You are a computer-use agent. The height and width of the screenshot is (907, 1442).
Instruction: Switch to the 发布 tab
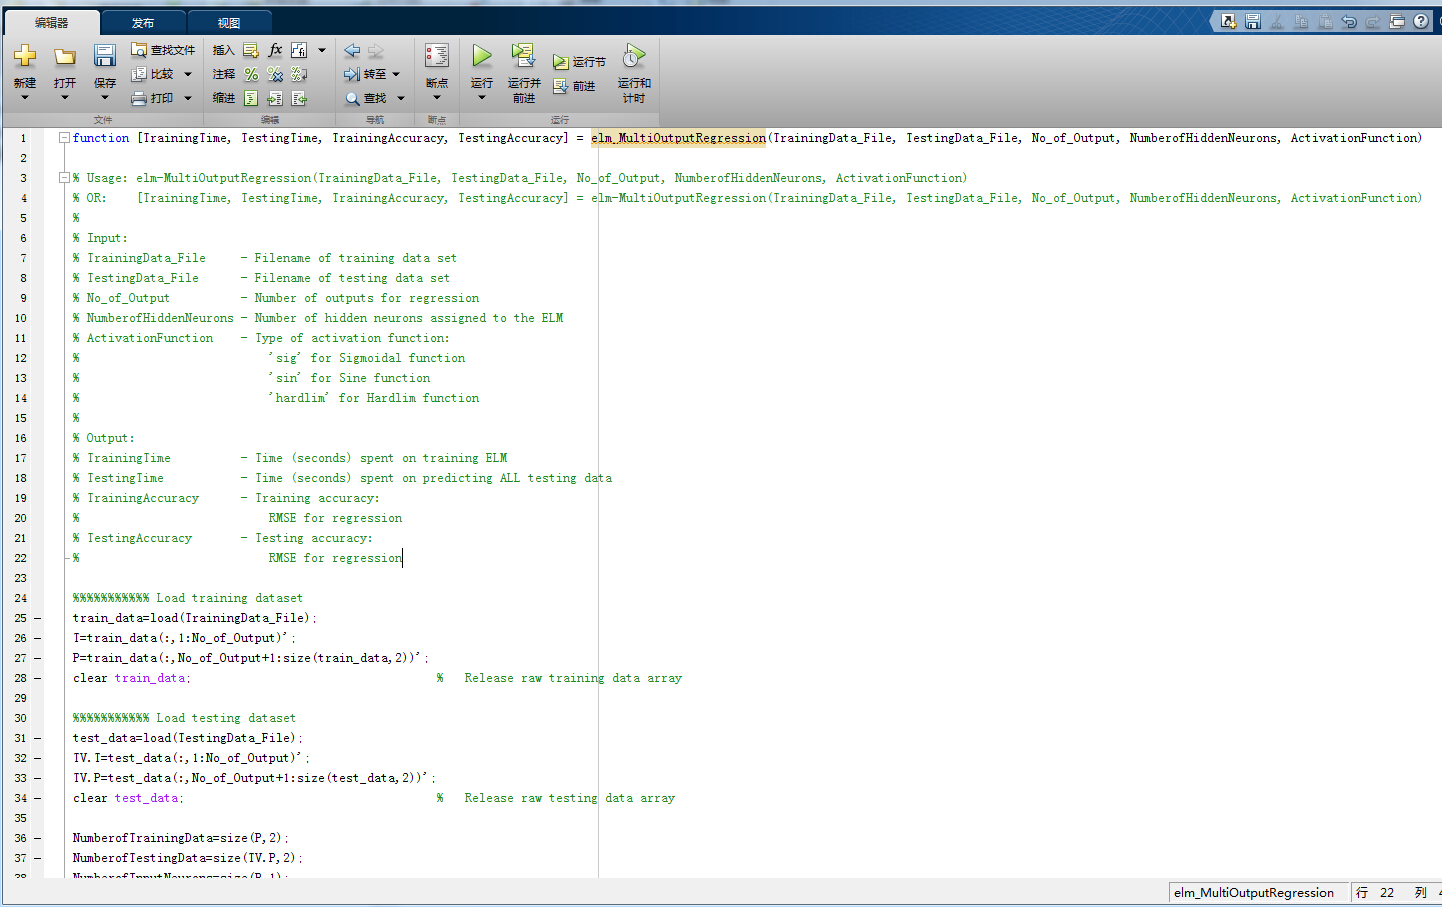pos(143,23)
